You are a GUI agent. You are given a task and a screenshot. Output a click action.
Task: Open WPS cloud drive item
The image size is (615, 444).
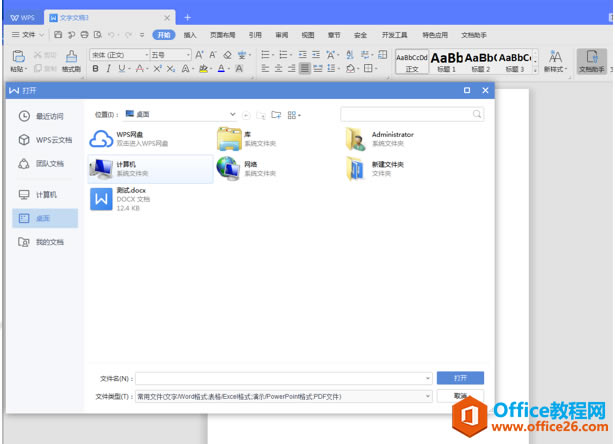150,139
